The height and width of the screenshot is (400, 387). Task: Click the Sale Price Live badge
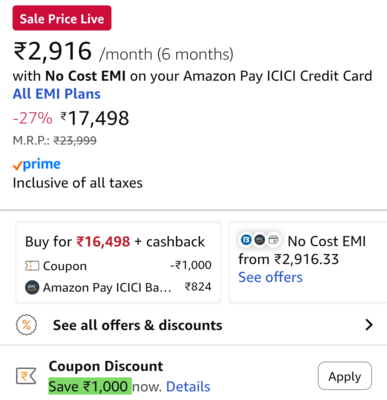[x=62, y=18]
